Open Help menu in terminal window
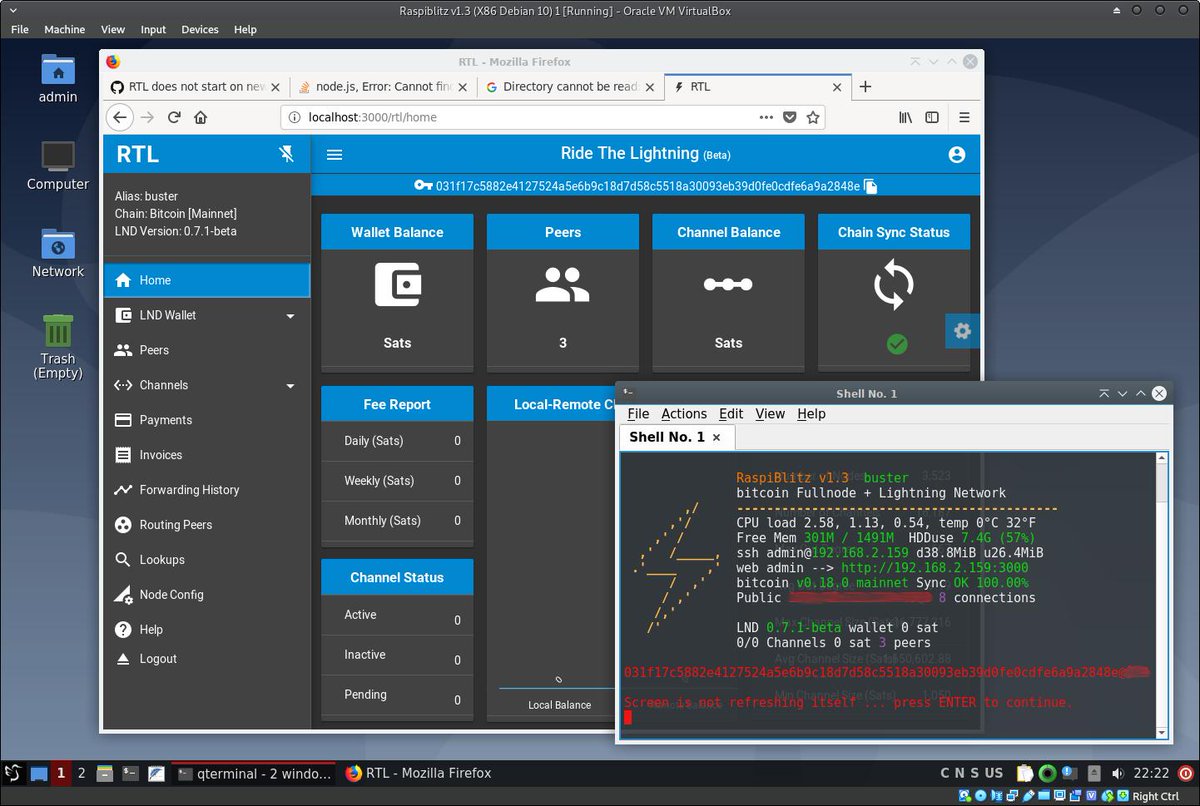Image resolution: width=1200 pixels, height=806 pixels. pyautogui.click(x=811, y=414)
